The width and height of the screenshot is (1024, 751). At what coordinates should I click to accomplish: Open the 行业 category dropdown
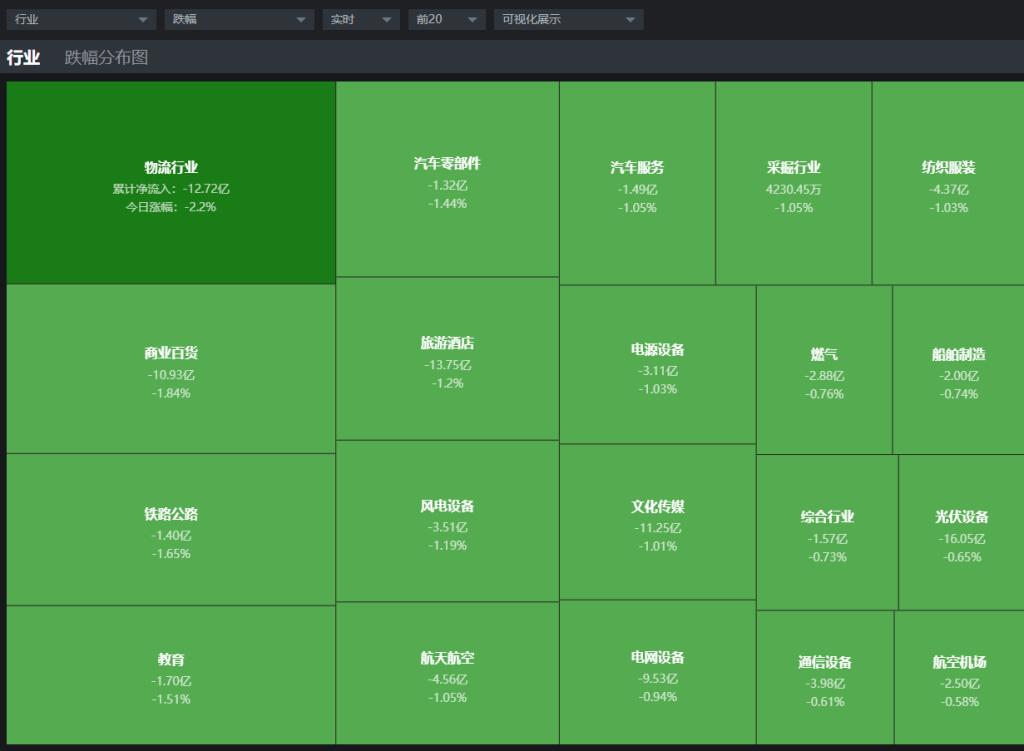[x=81, y=20]
